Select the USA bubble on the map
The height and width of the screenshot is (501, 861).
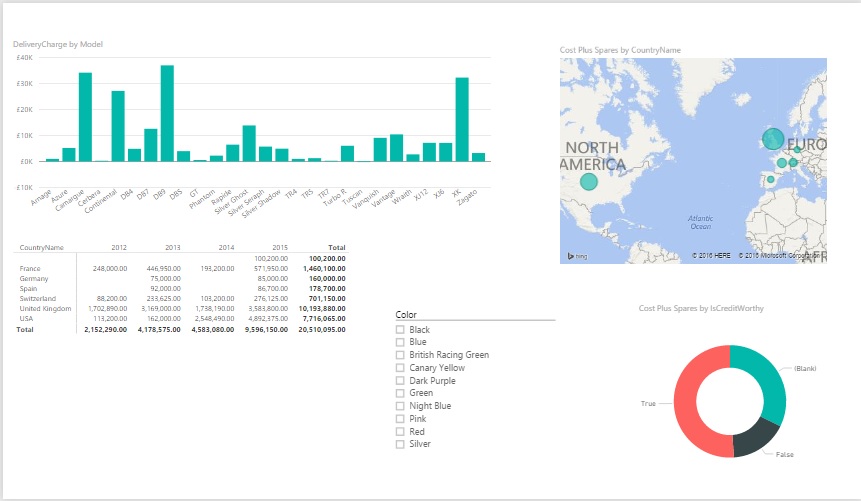click(589, 182)
